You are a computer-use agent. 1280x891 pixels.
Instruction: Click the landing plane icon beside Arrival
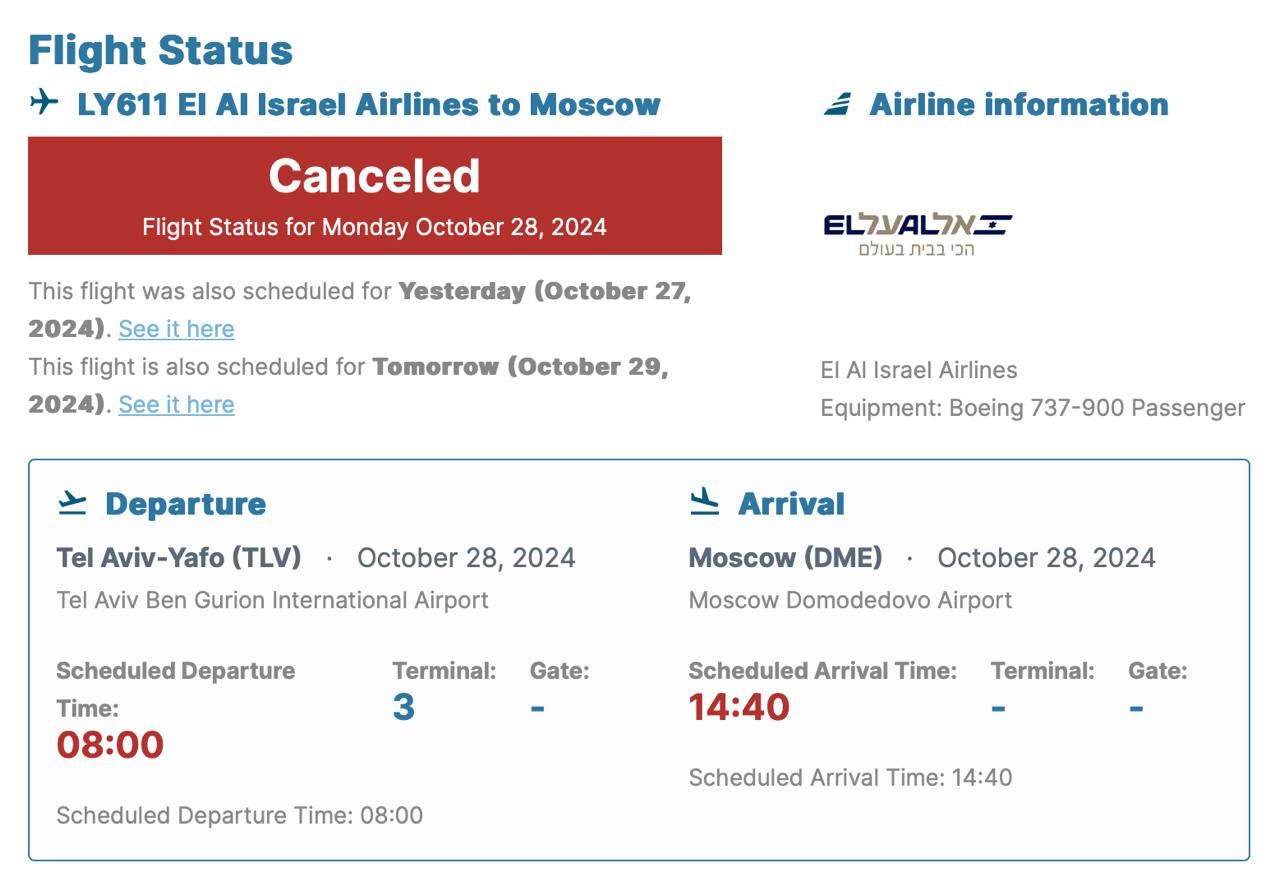[705, 502]
